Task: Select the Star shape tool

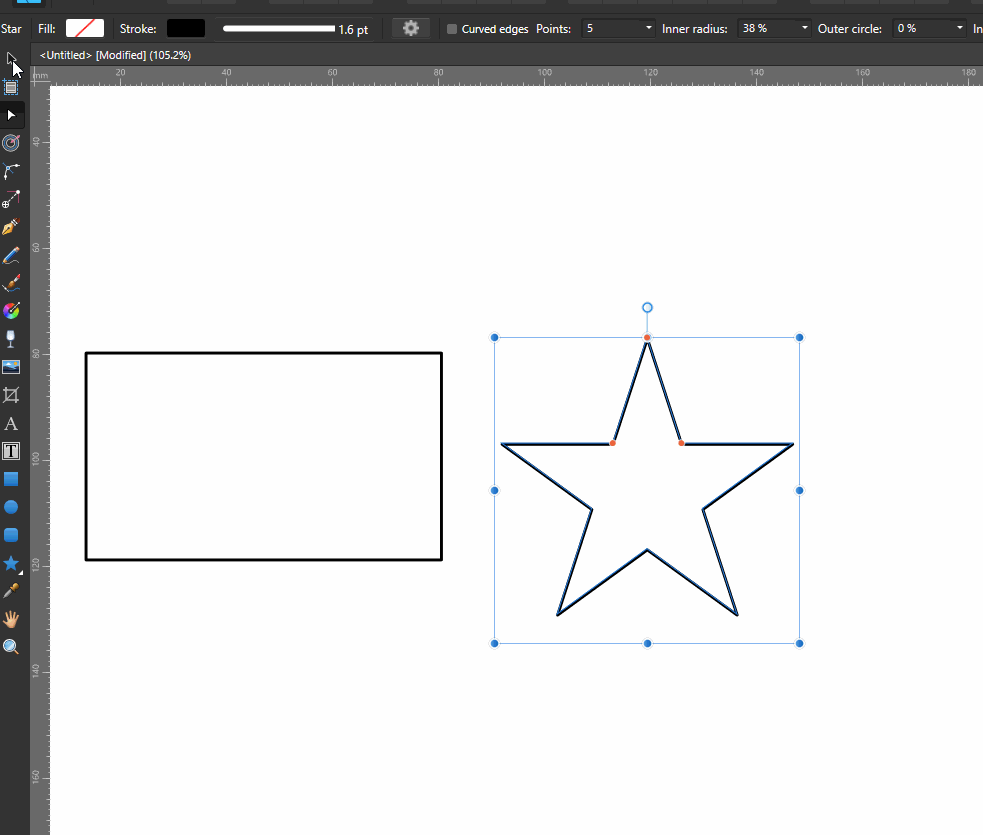Action: pyautogui.click(x=11, y=563)
